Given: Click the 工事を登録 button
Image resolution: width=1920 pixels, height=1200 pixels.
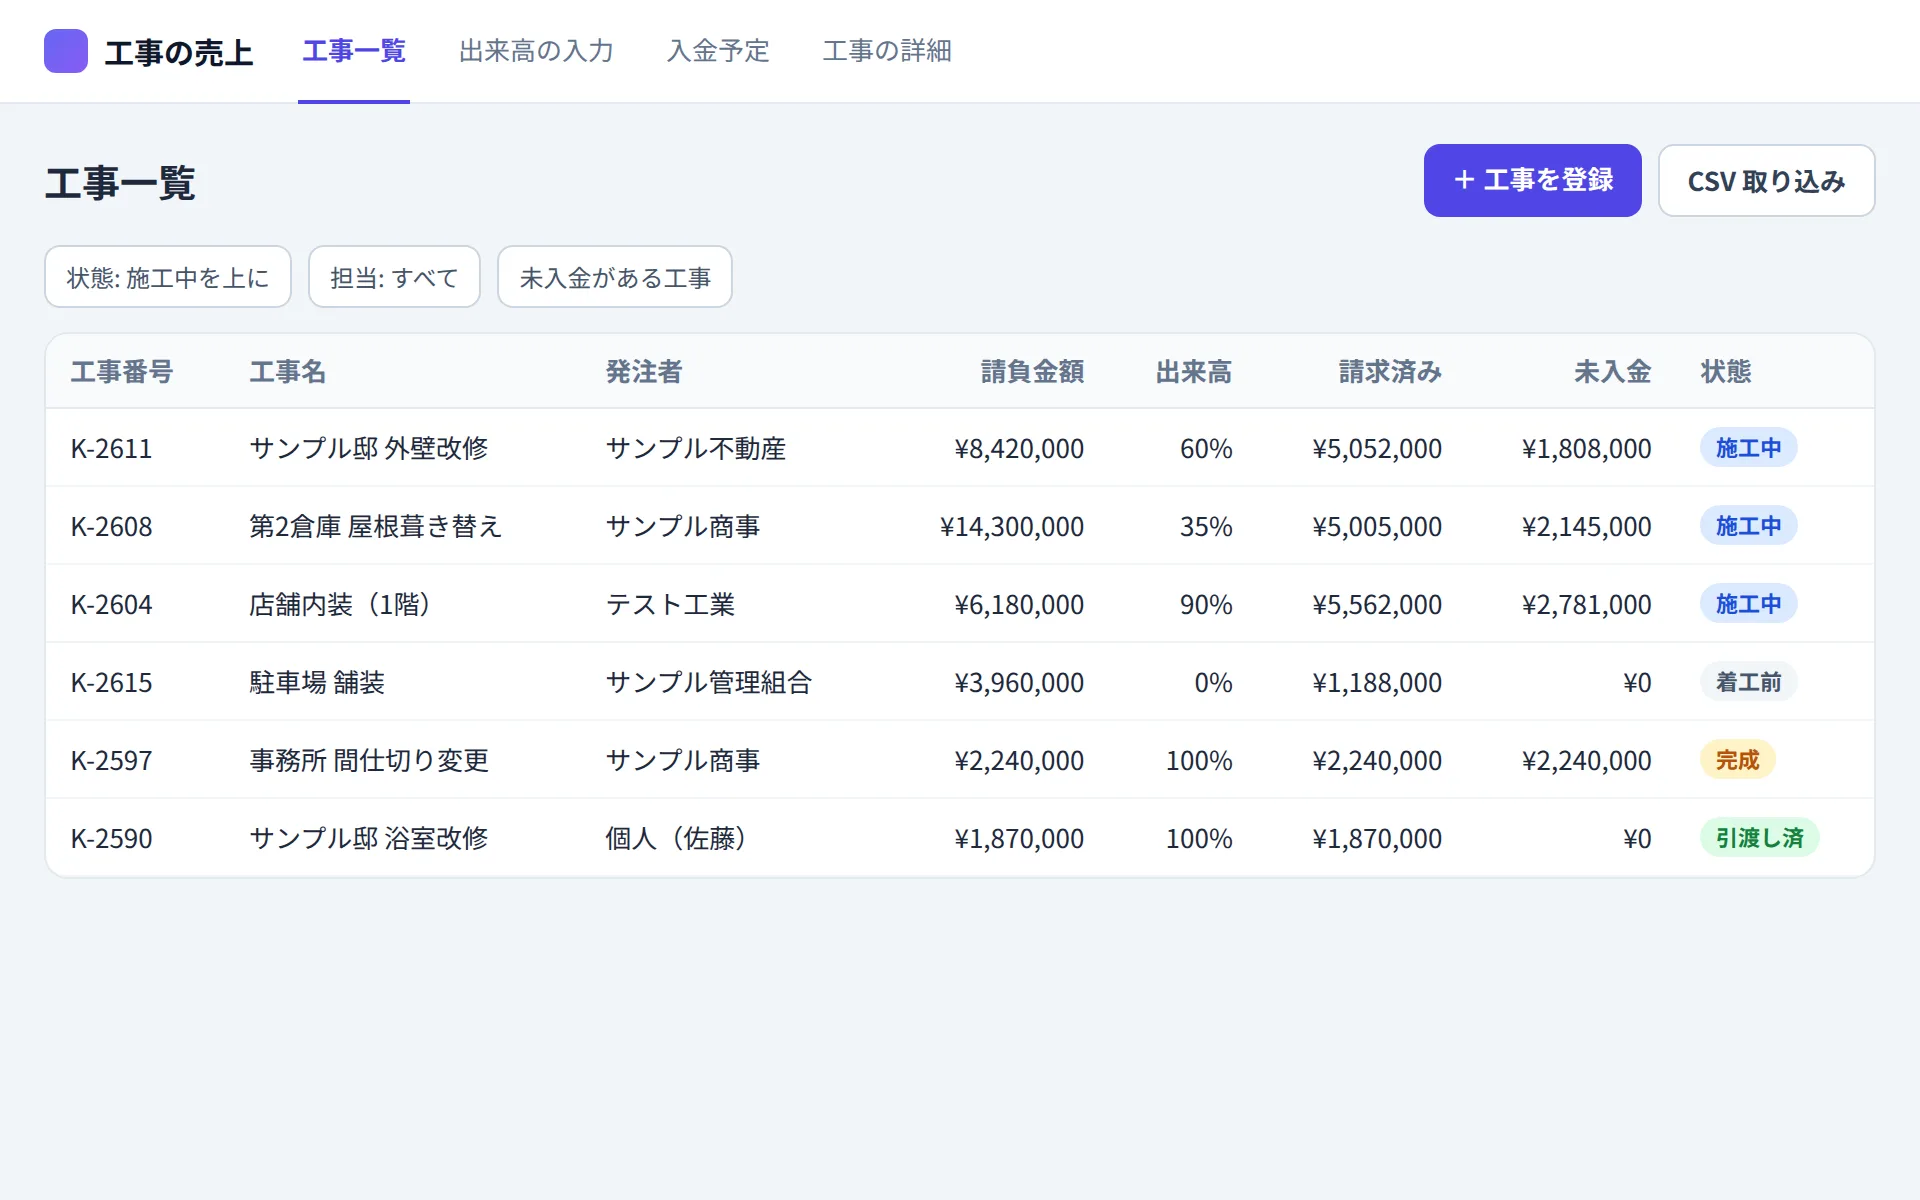Looking at the screenshot, I should pyautogui.click(x=1532, y=180).
